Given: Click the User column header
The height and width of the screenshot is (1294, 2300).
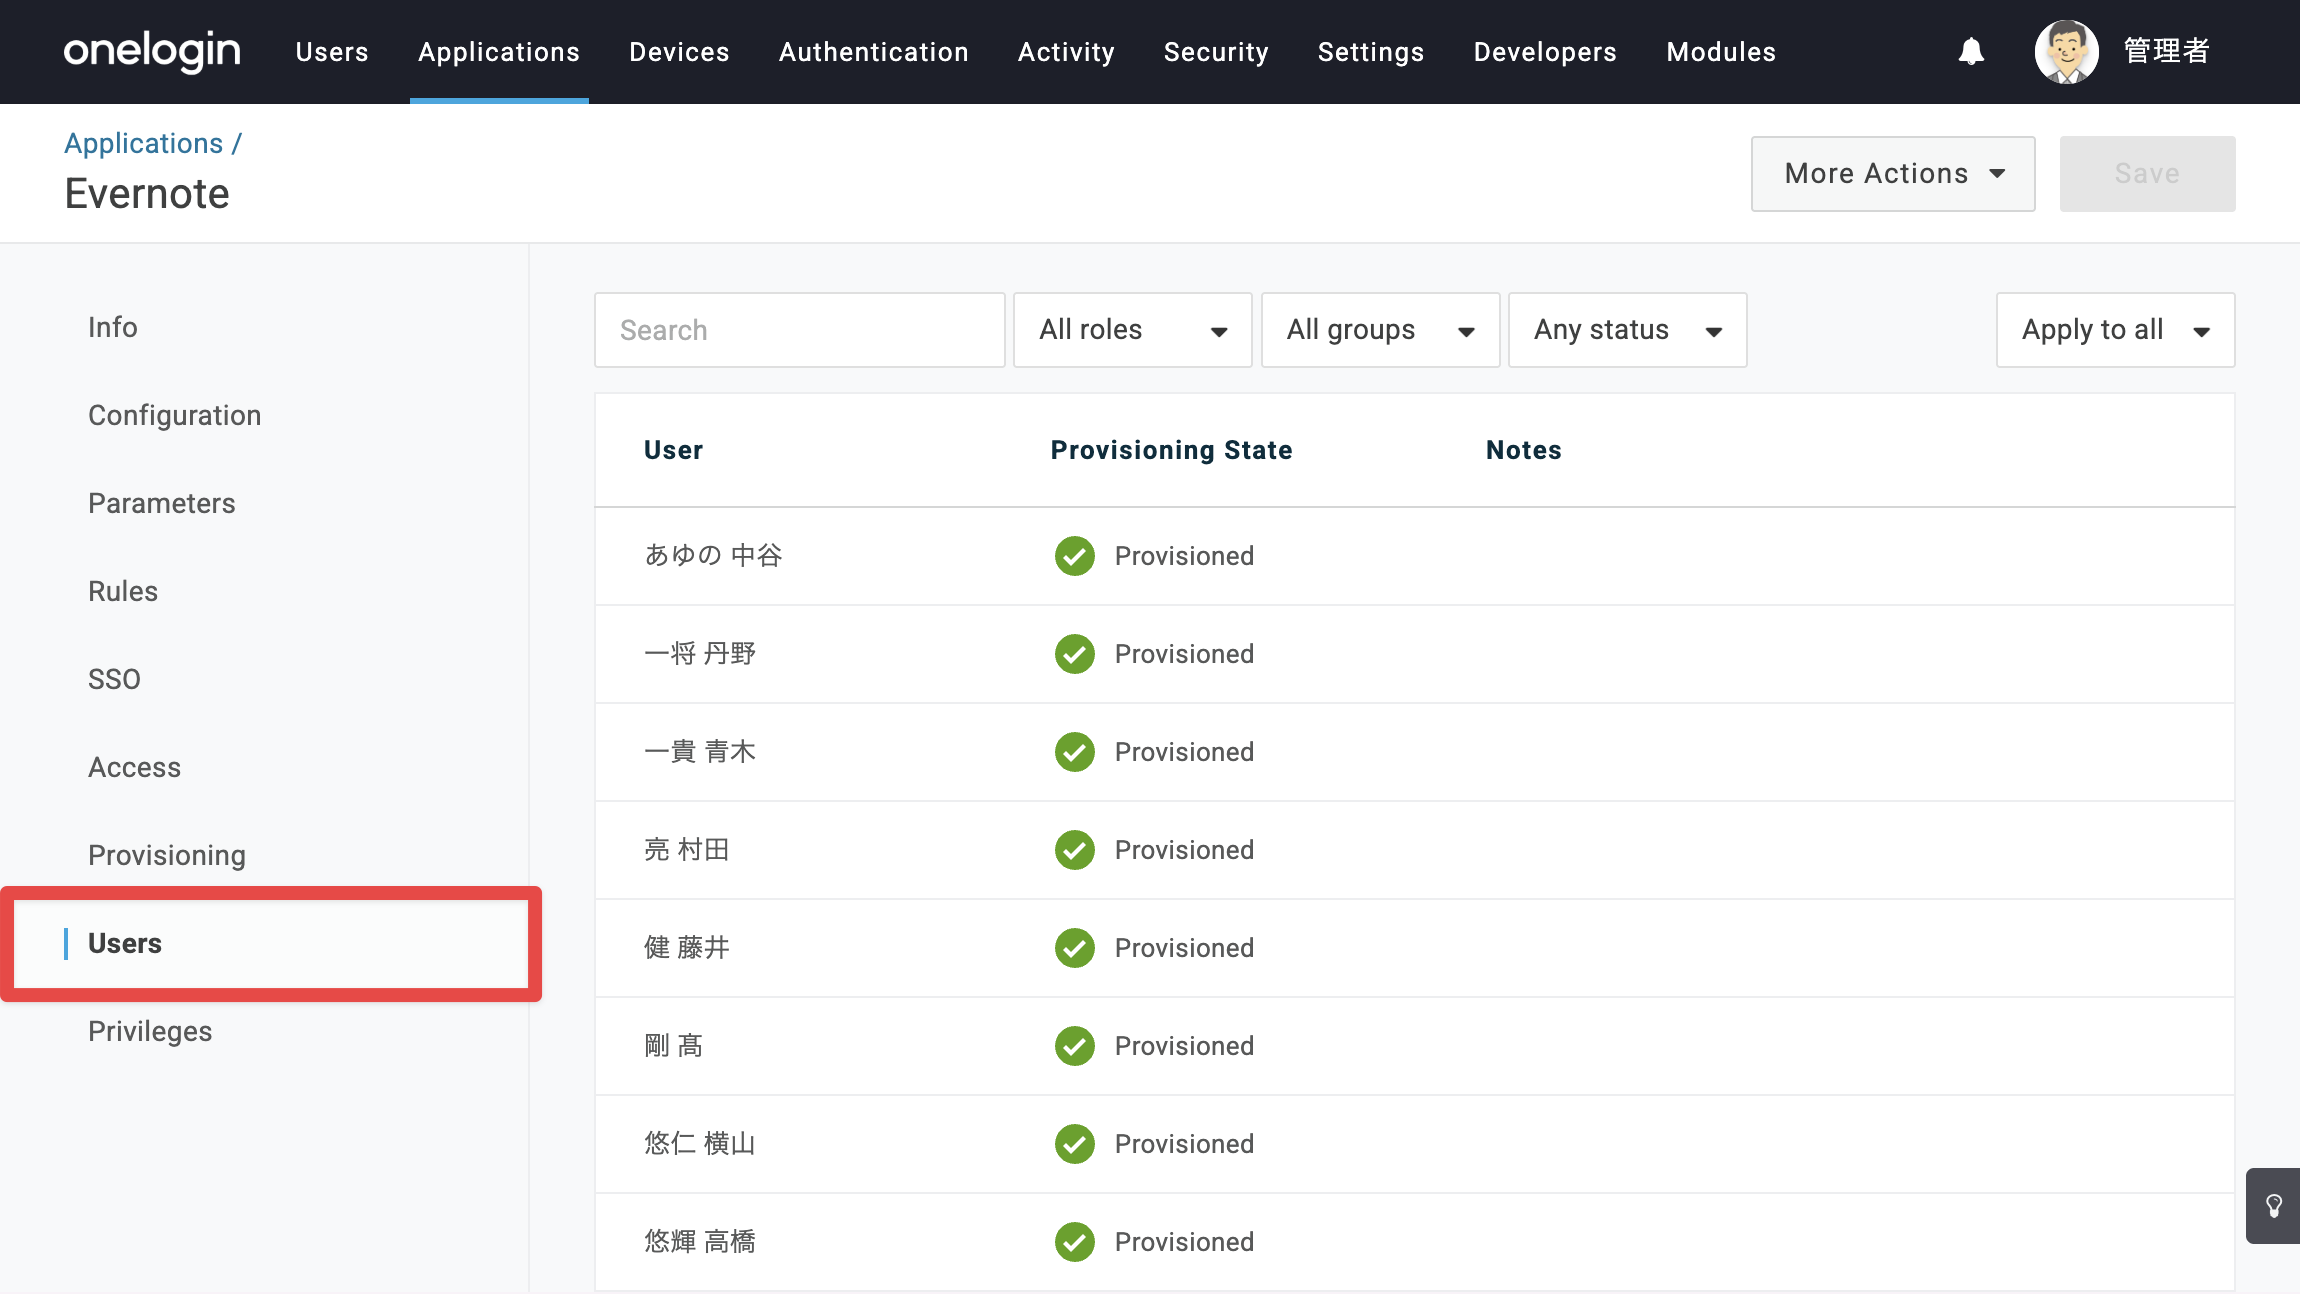Looking at the screenshot, I should (673, 450).
